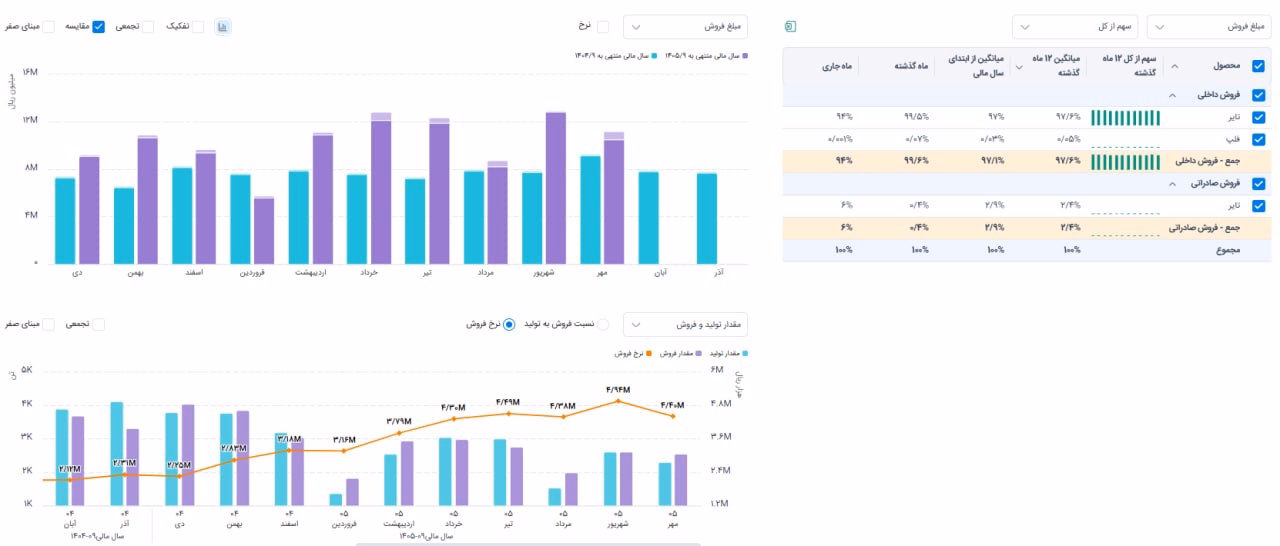Uncheck تایر under فروش داخلی

pos(1258,118)
